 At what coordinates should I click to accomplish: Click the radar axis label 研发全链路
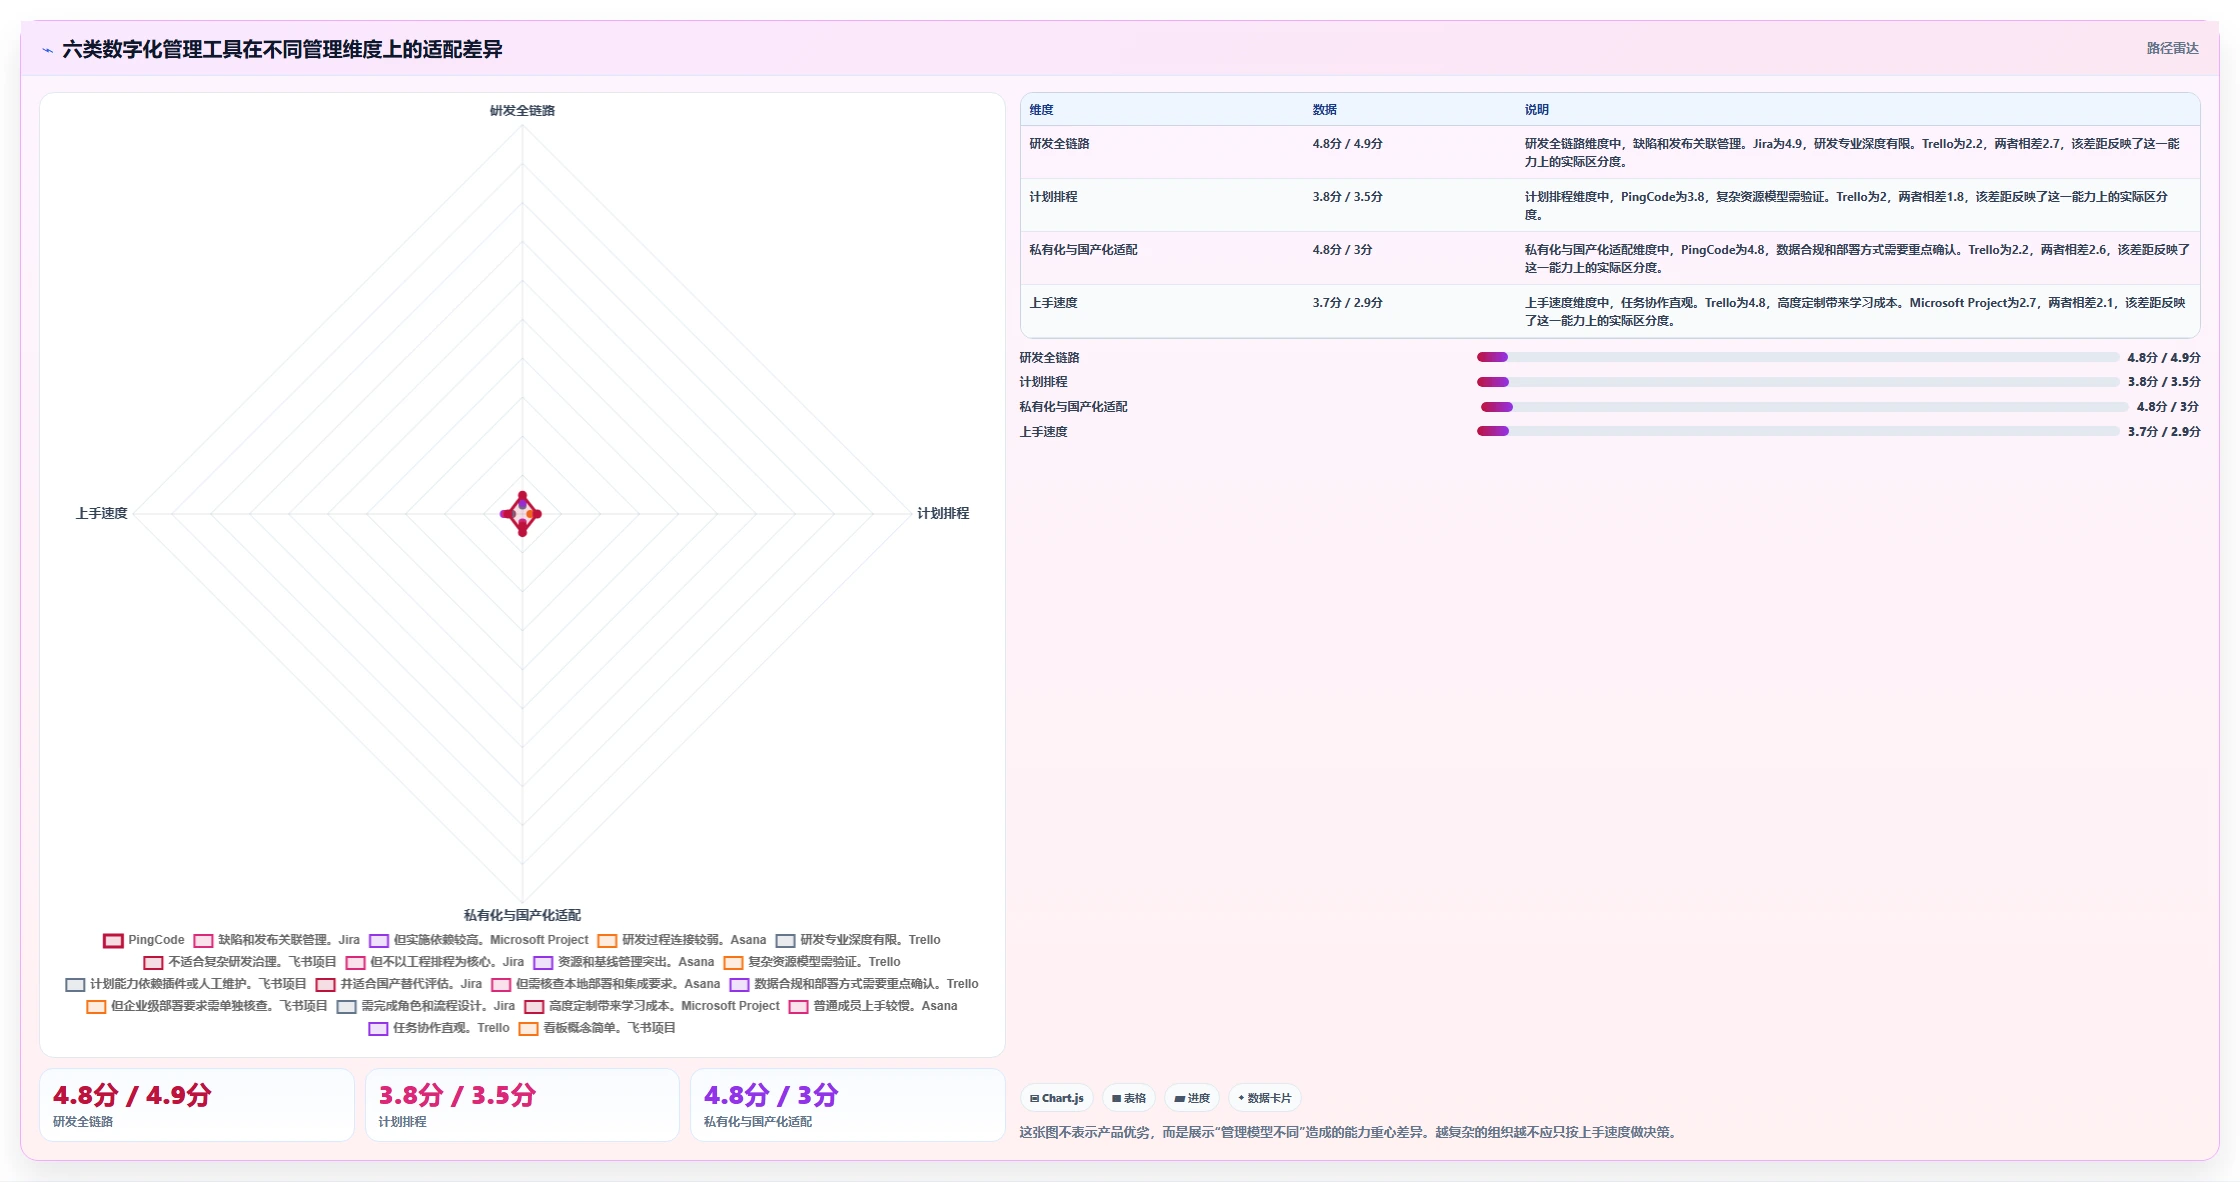click(x=522, y=111)
